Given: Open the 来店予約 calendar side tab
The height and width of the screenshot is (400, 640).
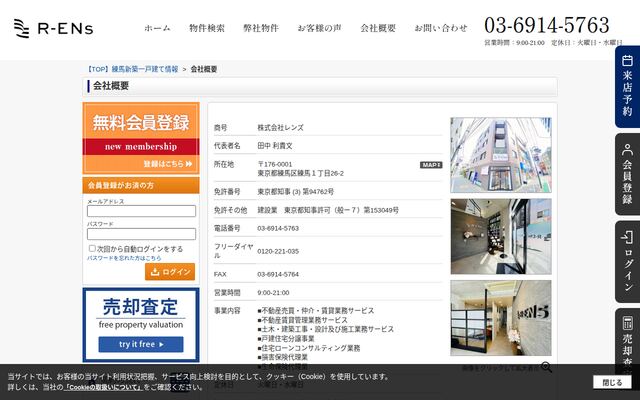Looking at the screenshot, I should click(x=627, y=87).
